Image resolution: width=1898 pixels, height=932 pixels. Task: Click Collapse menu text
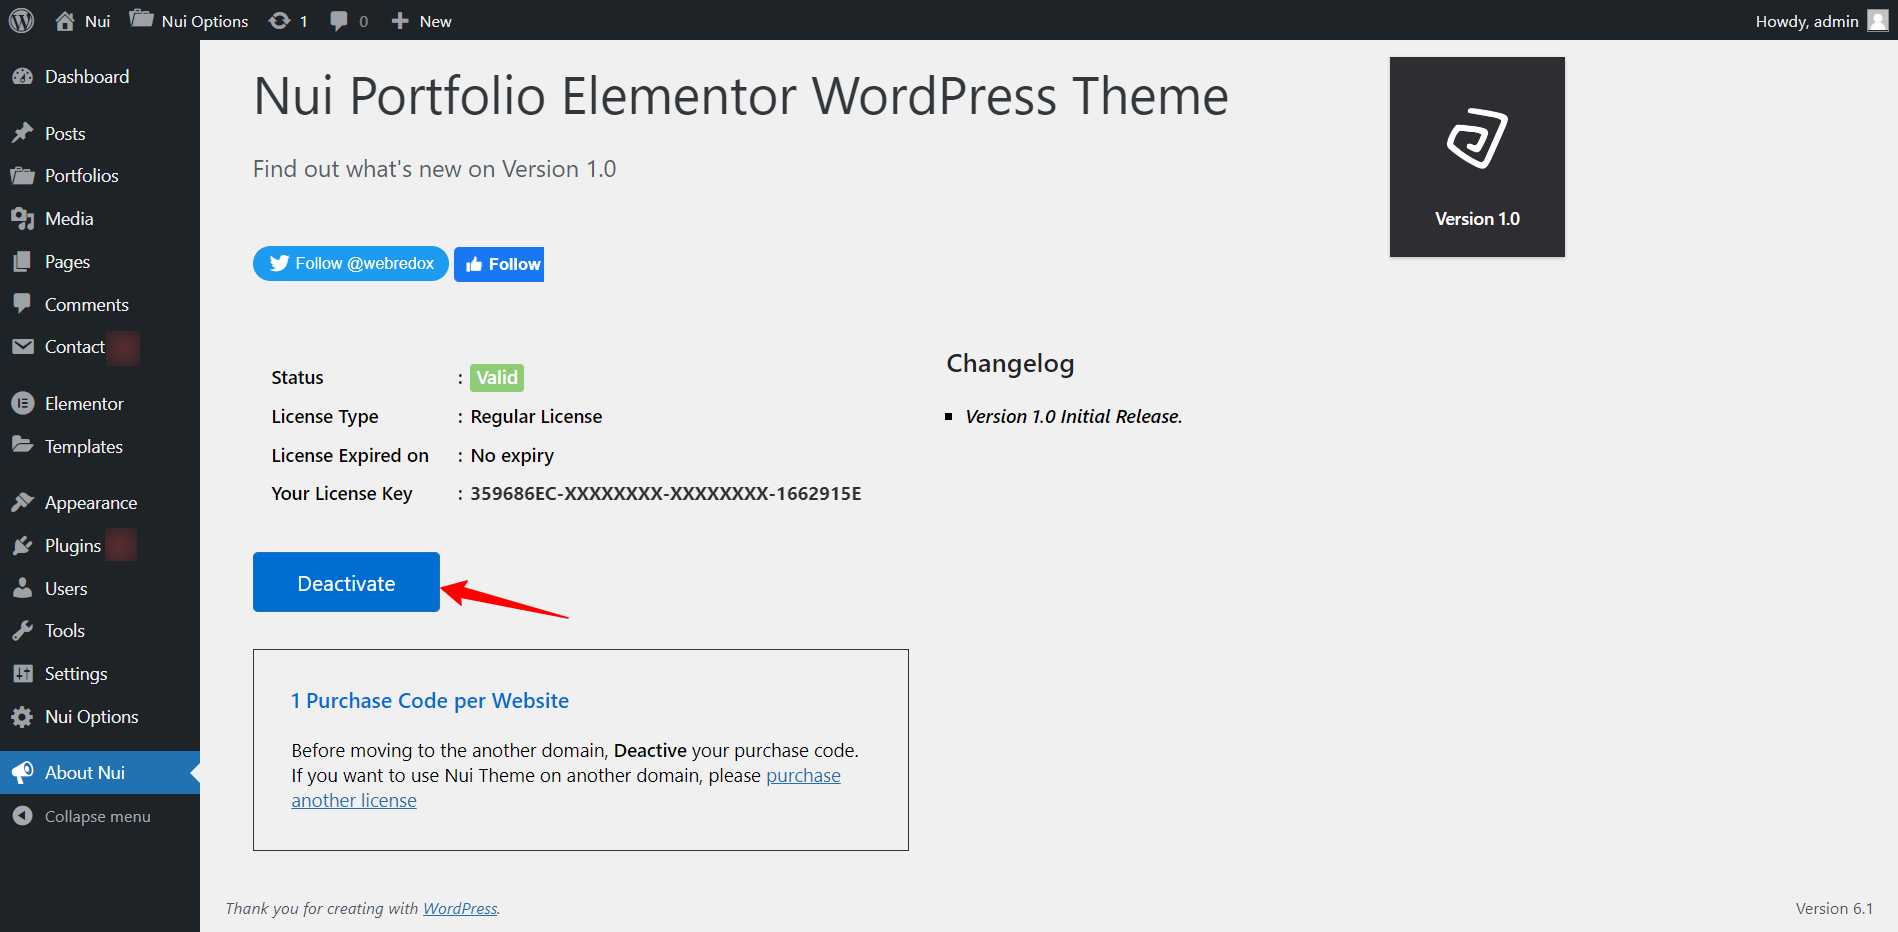click(x=98, y=817)
